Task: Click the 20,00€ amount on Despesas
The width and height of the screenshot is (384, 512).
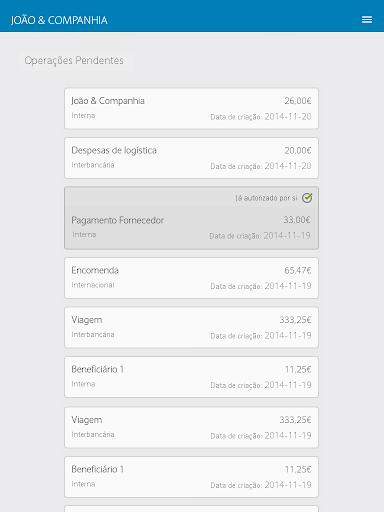Action: [x=298, y=151]
